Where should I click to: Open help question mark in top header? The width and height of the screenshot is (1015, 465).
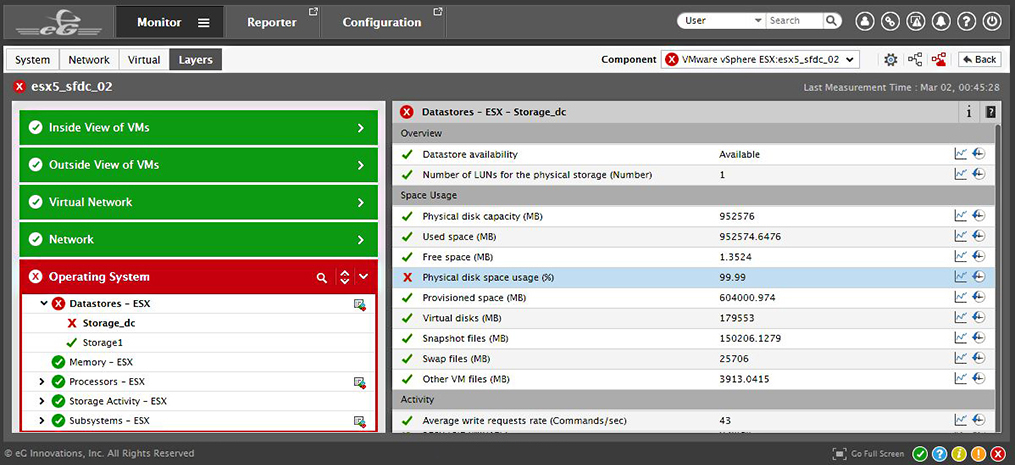point(966,21)
